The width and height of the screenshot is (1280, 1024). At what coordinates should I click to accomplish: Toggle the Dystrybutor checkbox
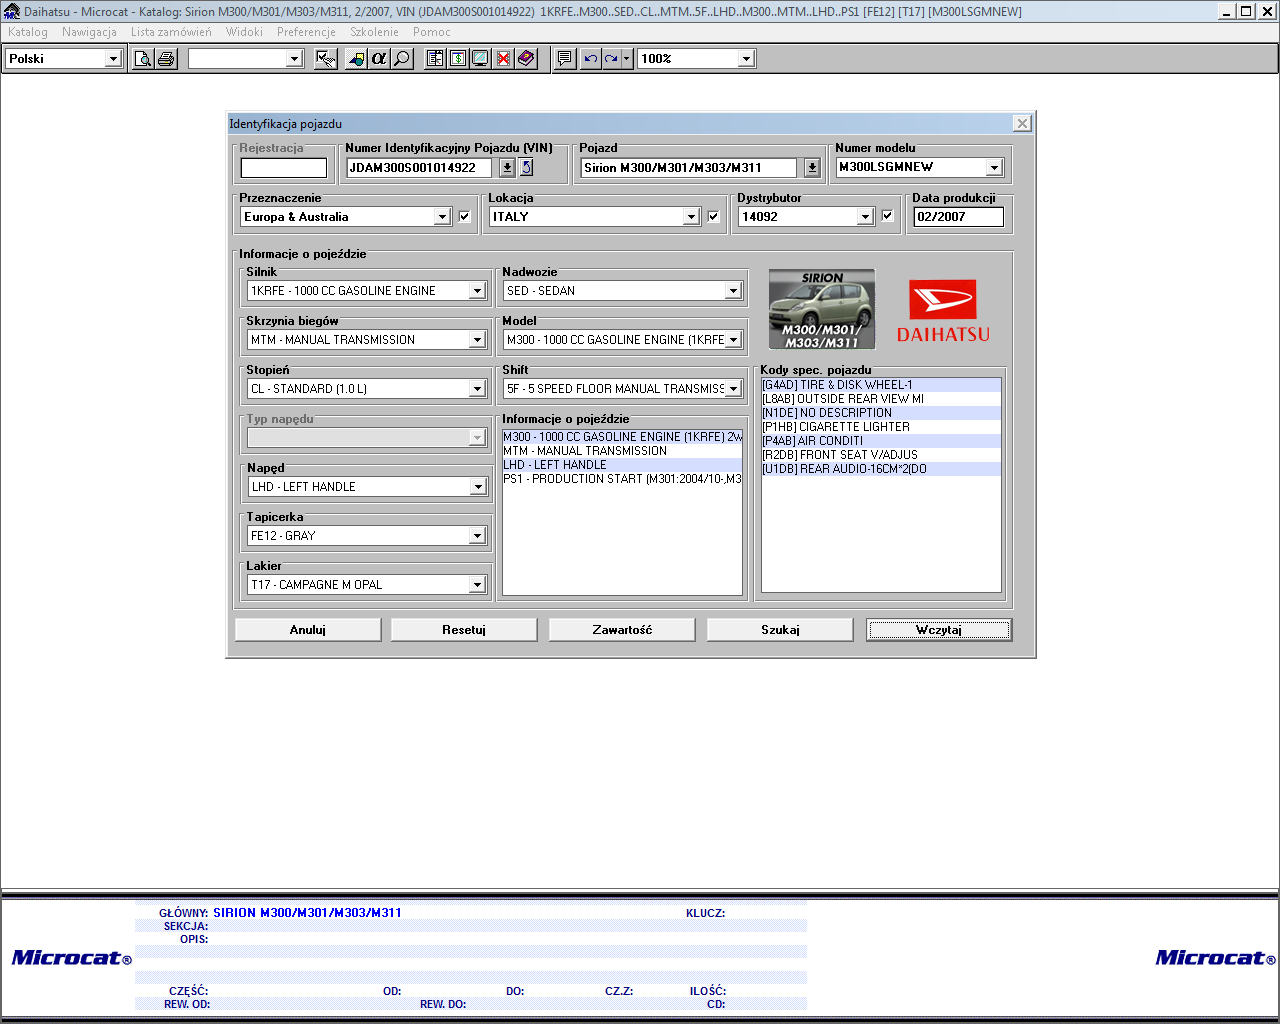(887, 216)
